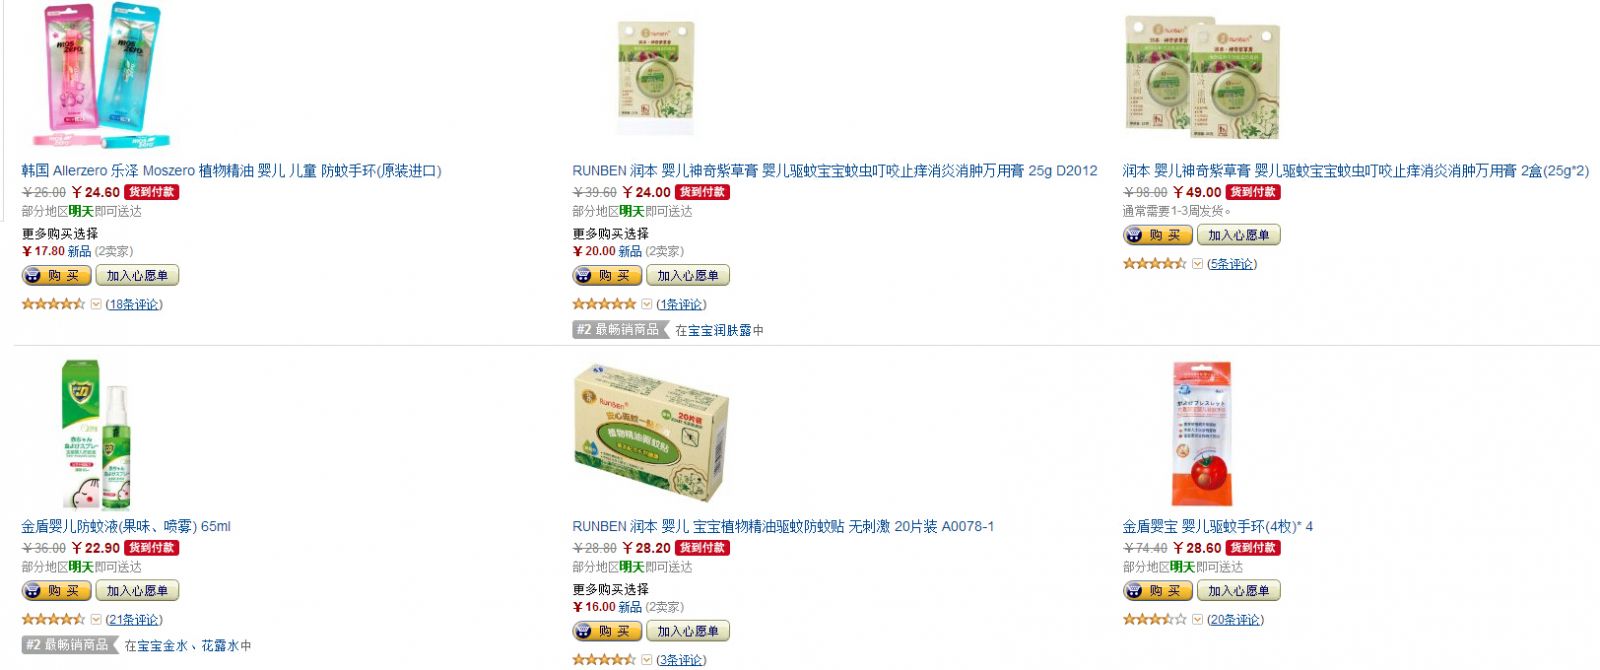Click star rating of 金盾婴宝 驱蚊手环

[1154, 620]
